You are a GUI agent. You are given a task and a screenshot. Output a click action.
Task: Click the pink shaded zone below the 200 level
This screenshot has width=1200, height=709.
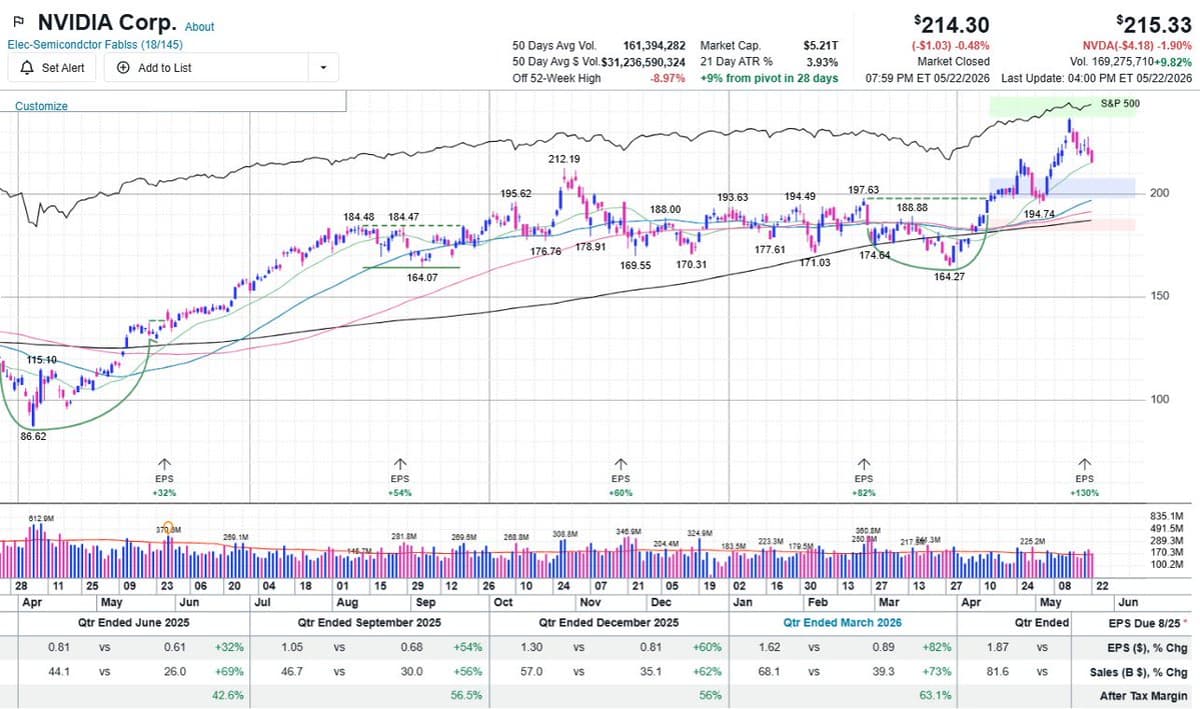click(x=1062, y=225)
